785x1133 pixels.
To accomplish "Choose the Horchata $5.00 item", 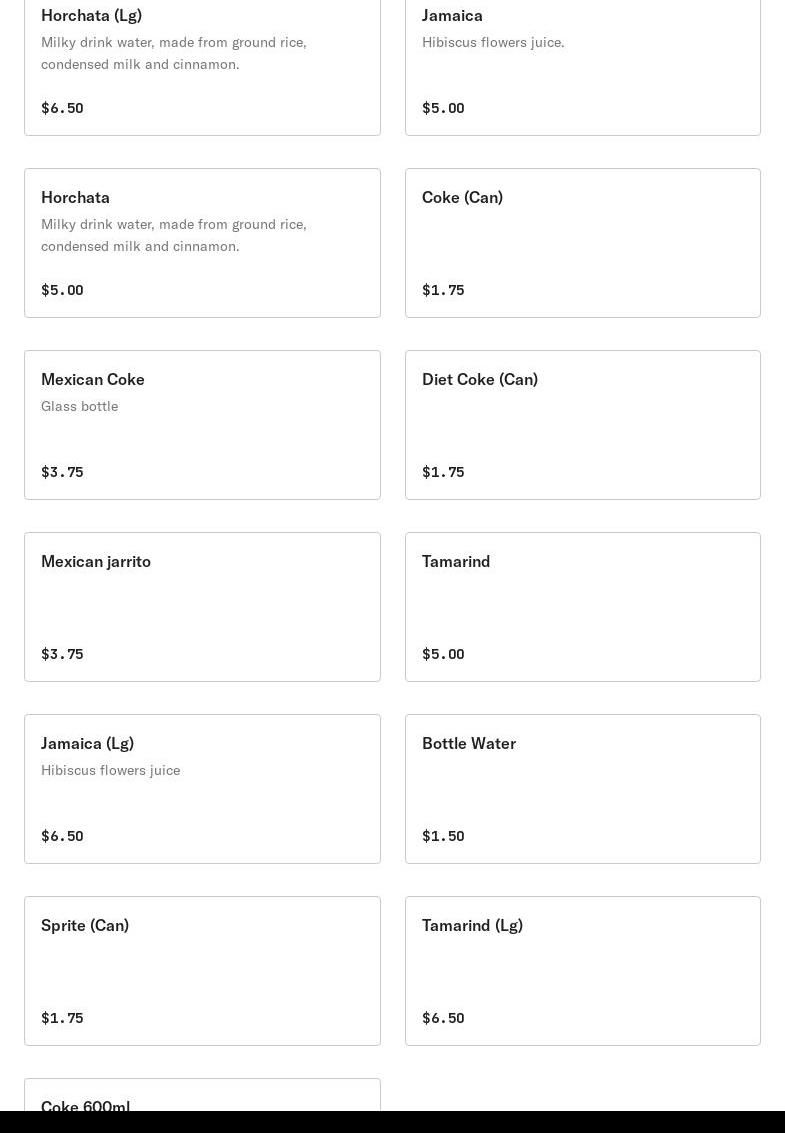I will tap(202, 243).
